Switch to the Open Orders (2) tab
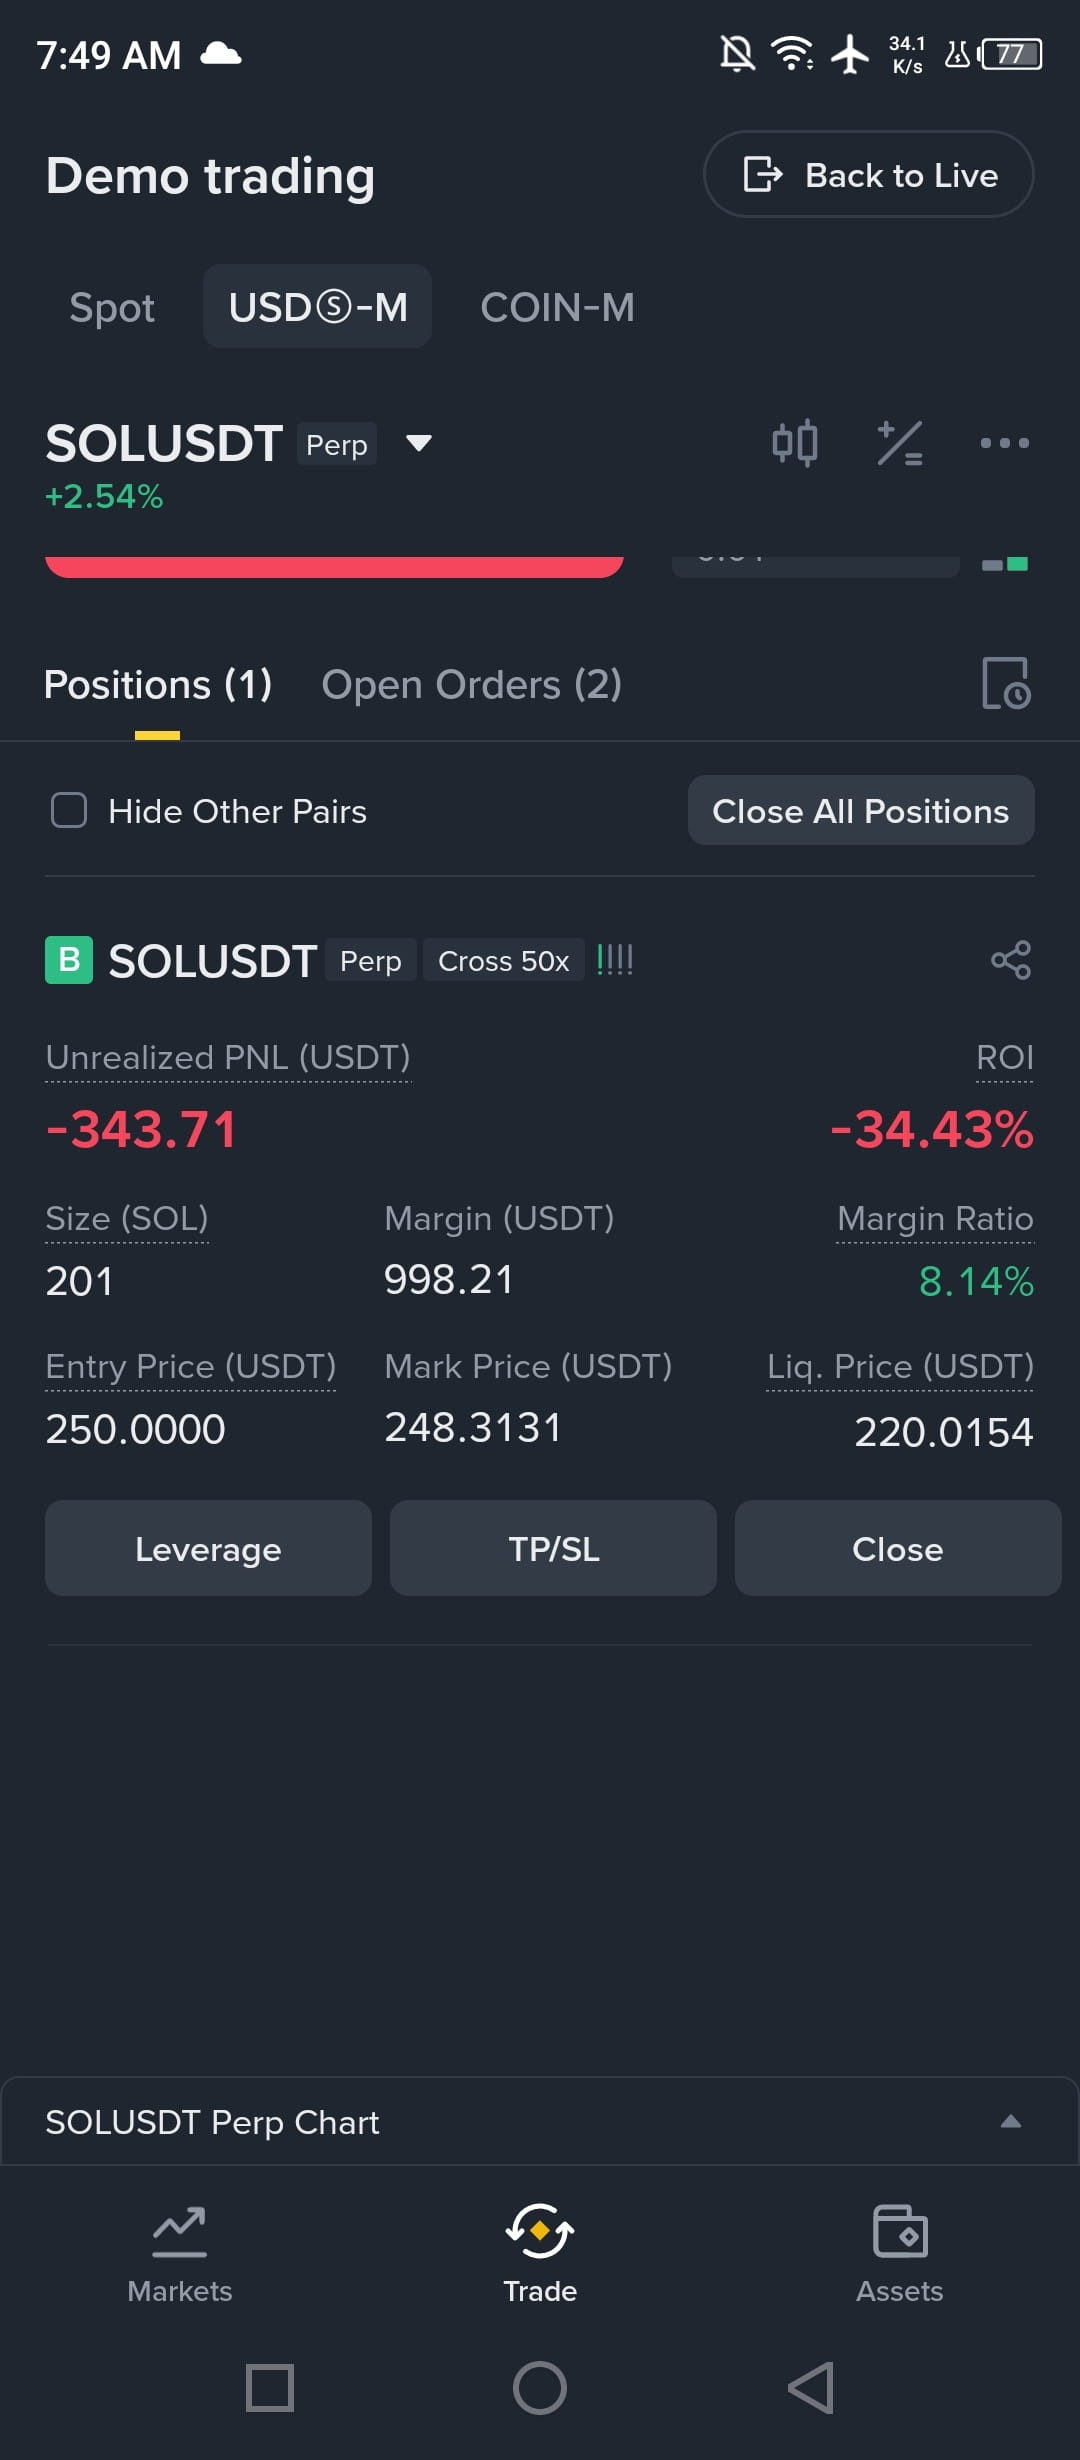 (471, 685)
